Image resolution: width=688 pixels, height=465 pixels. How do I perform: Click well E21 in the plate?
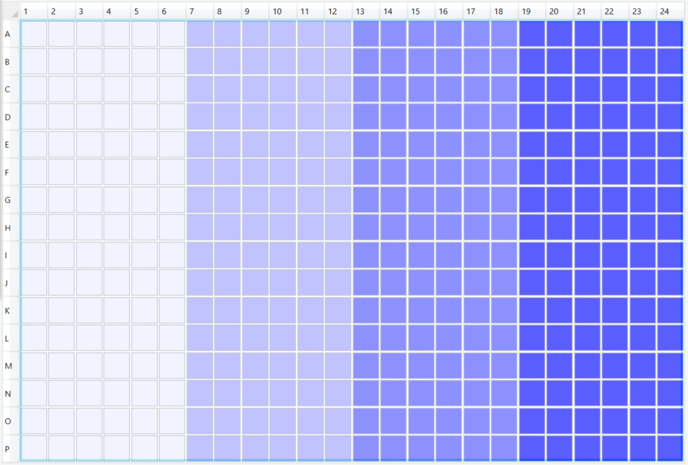pyautogui.click(x=587, y=144)
